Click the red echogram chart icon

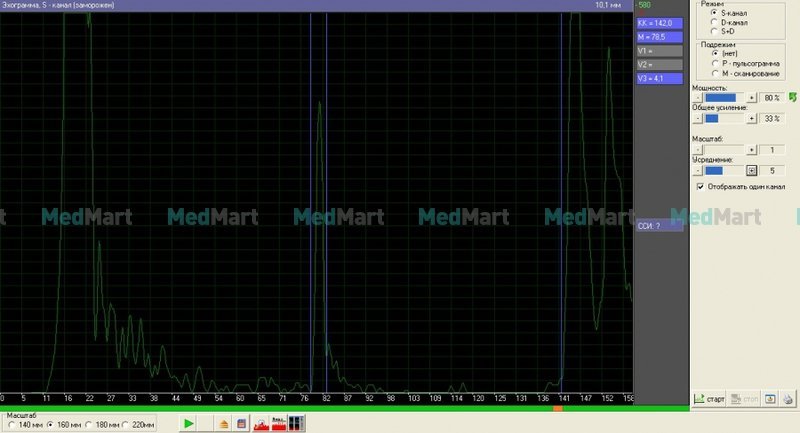click(x=261, y=423)
